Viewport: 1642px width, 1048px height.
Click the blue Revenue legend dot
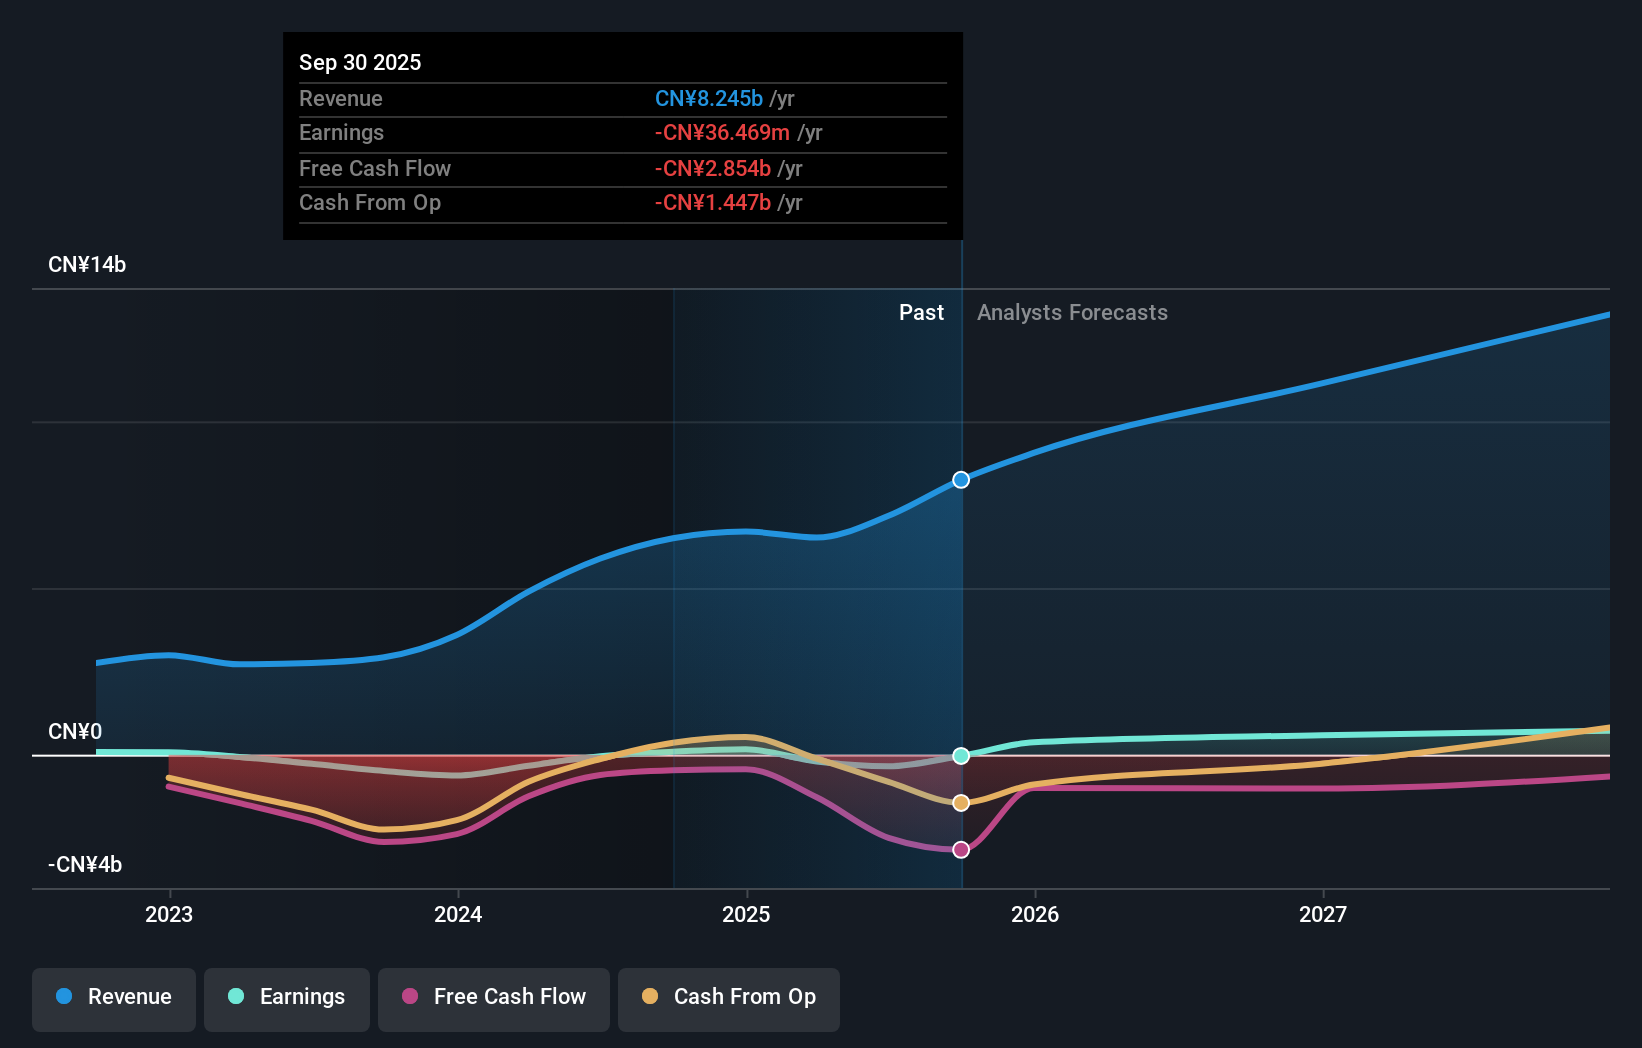click(64, 997)
